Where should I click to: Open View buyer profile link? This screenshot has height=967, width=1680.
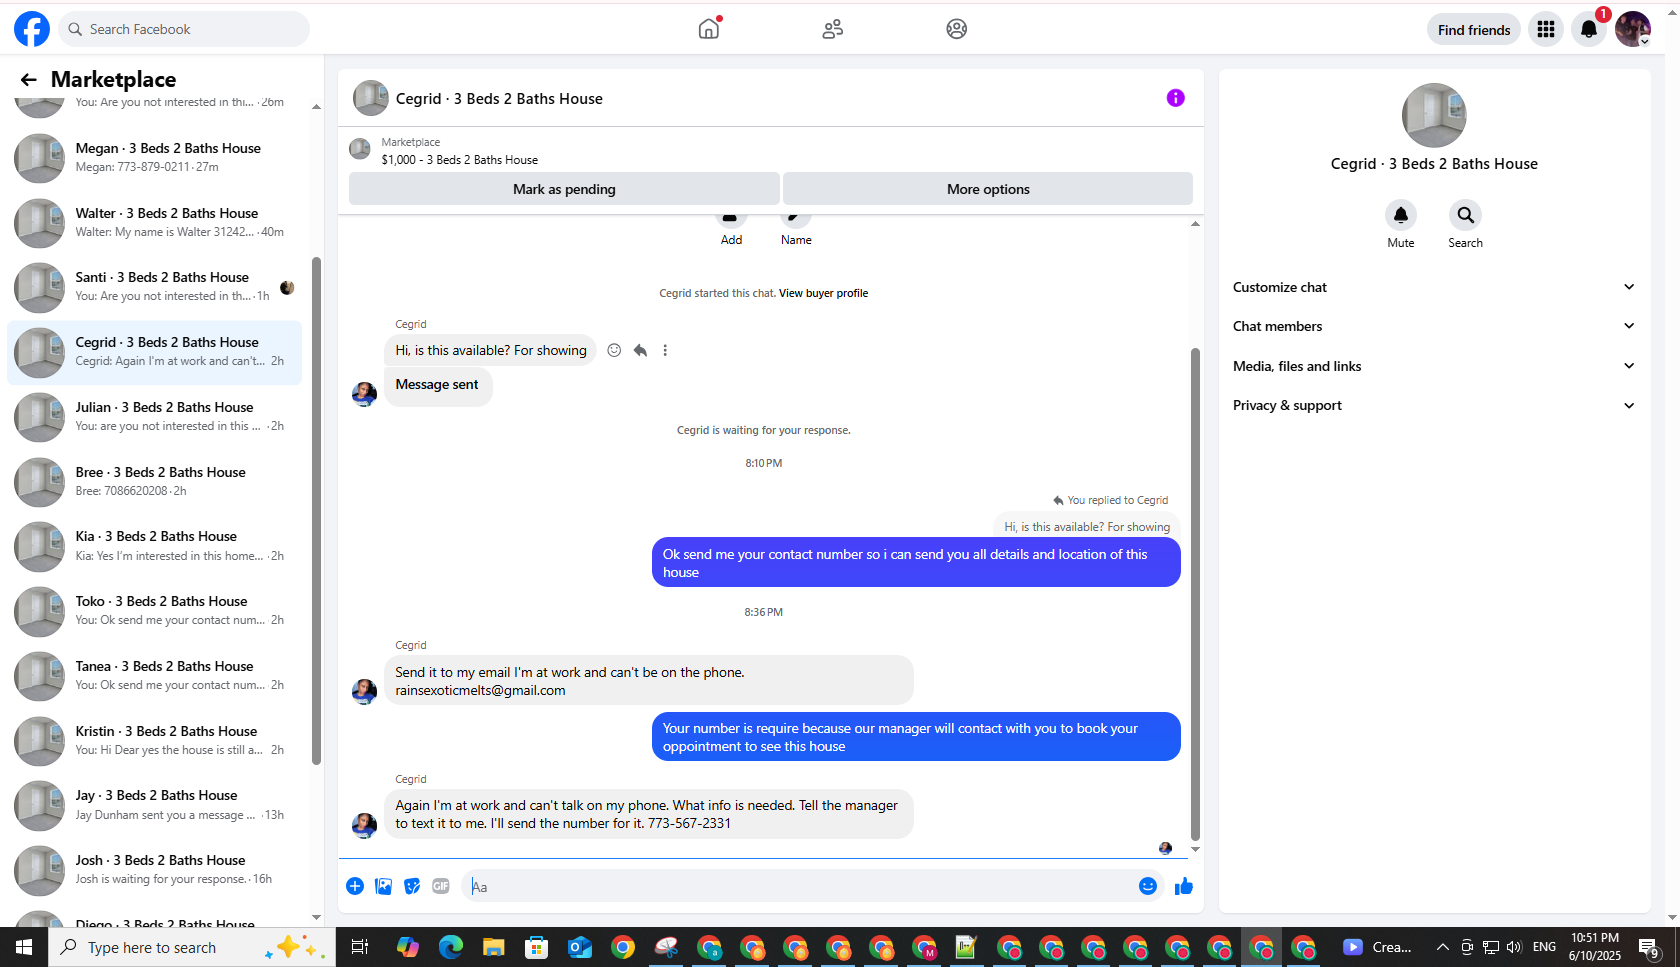click(x=823, y=293)
